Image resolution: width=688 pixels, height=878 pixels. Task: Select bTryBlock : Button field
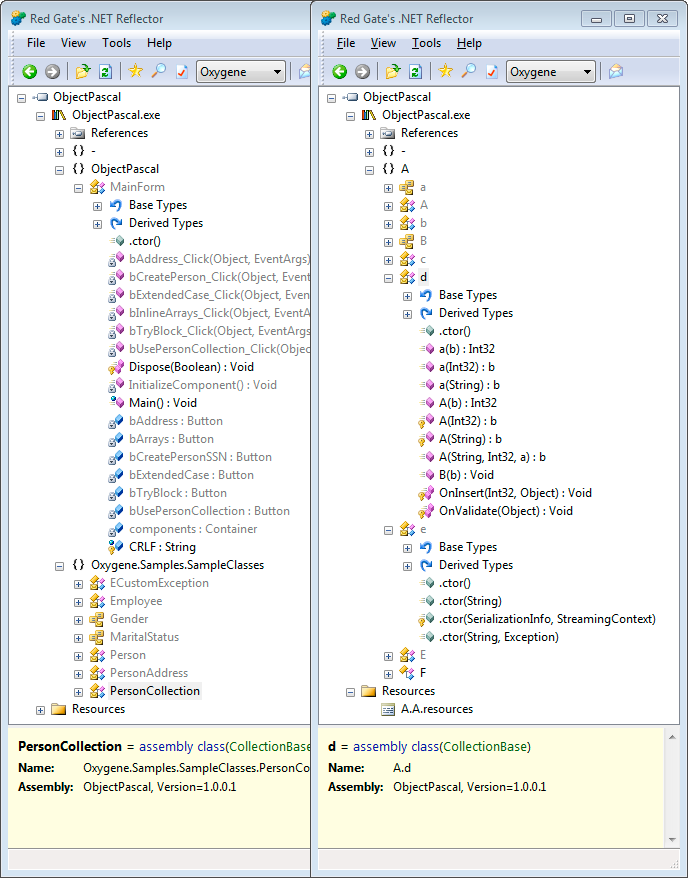pyautogui.click(x=177, y=493)
